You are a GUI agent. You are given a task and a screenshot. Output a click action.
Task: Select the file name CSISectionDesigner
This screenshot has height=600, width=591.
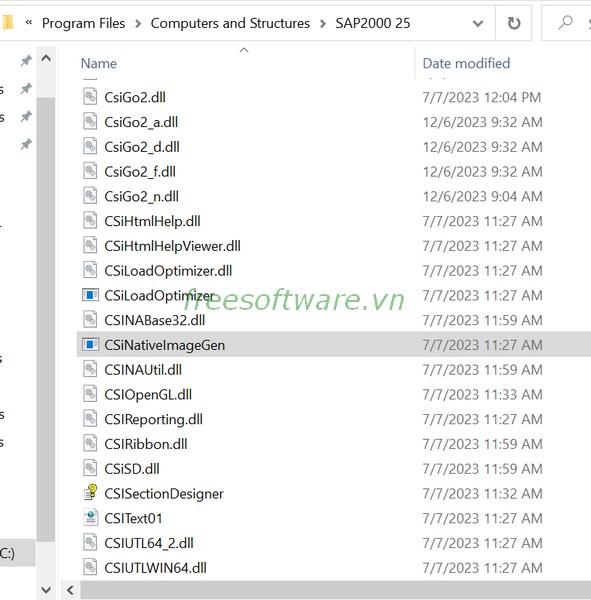point(164,494)
